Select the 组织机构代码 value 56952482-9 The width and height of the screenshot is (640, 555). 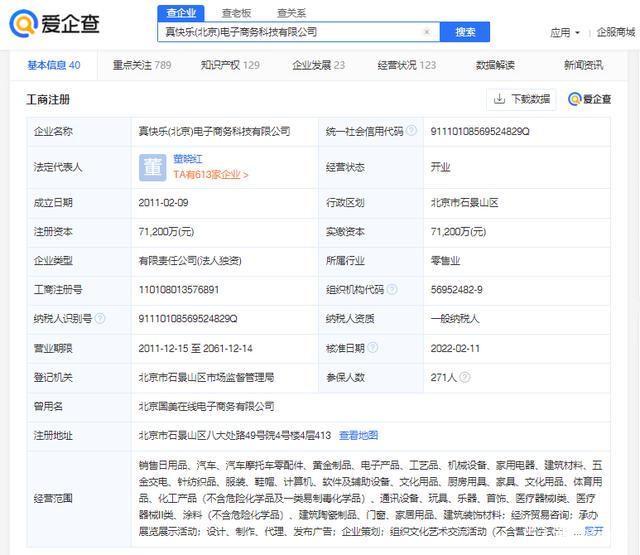click(x=456, y=290)
